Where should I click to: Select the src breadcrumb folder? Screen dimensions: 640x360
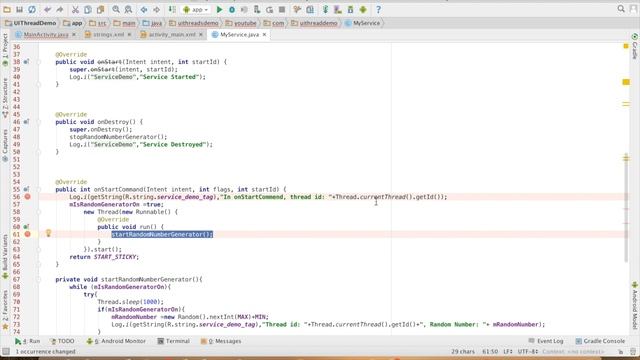point(98,23)
